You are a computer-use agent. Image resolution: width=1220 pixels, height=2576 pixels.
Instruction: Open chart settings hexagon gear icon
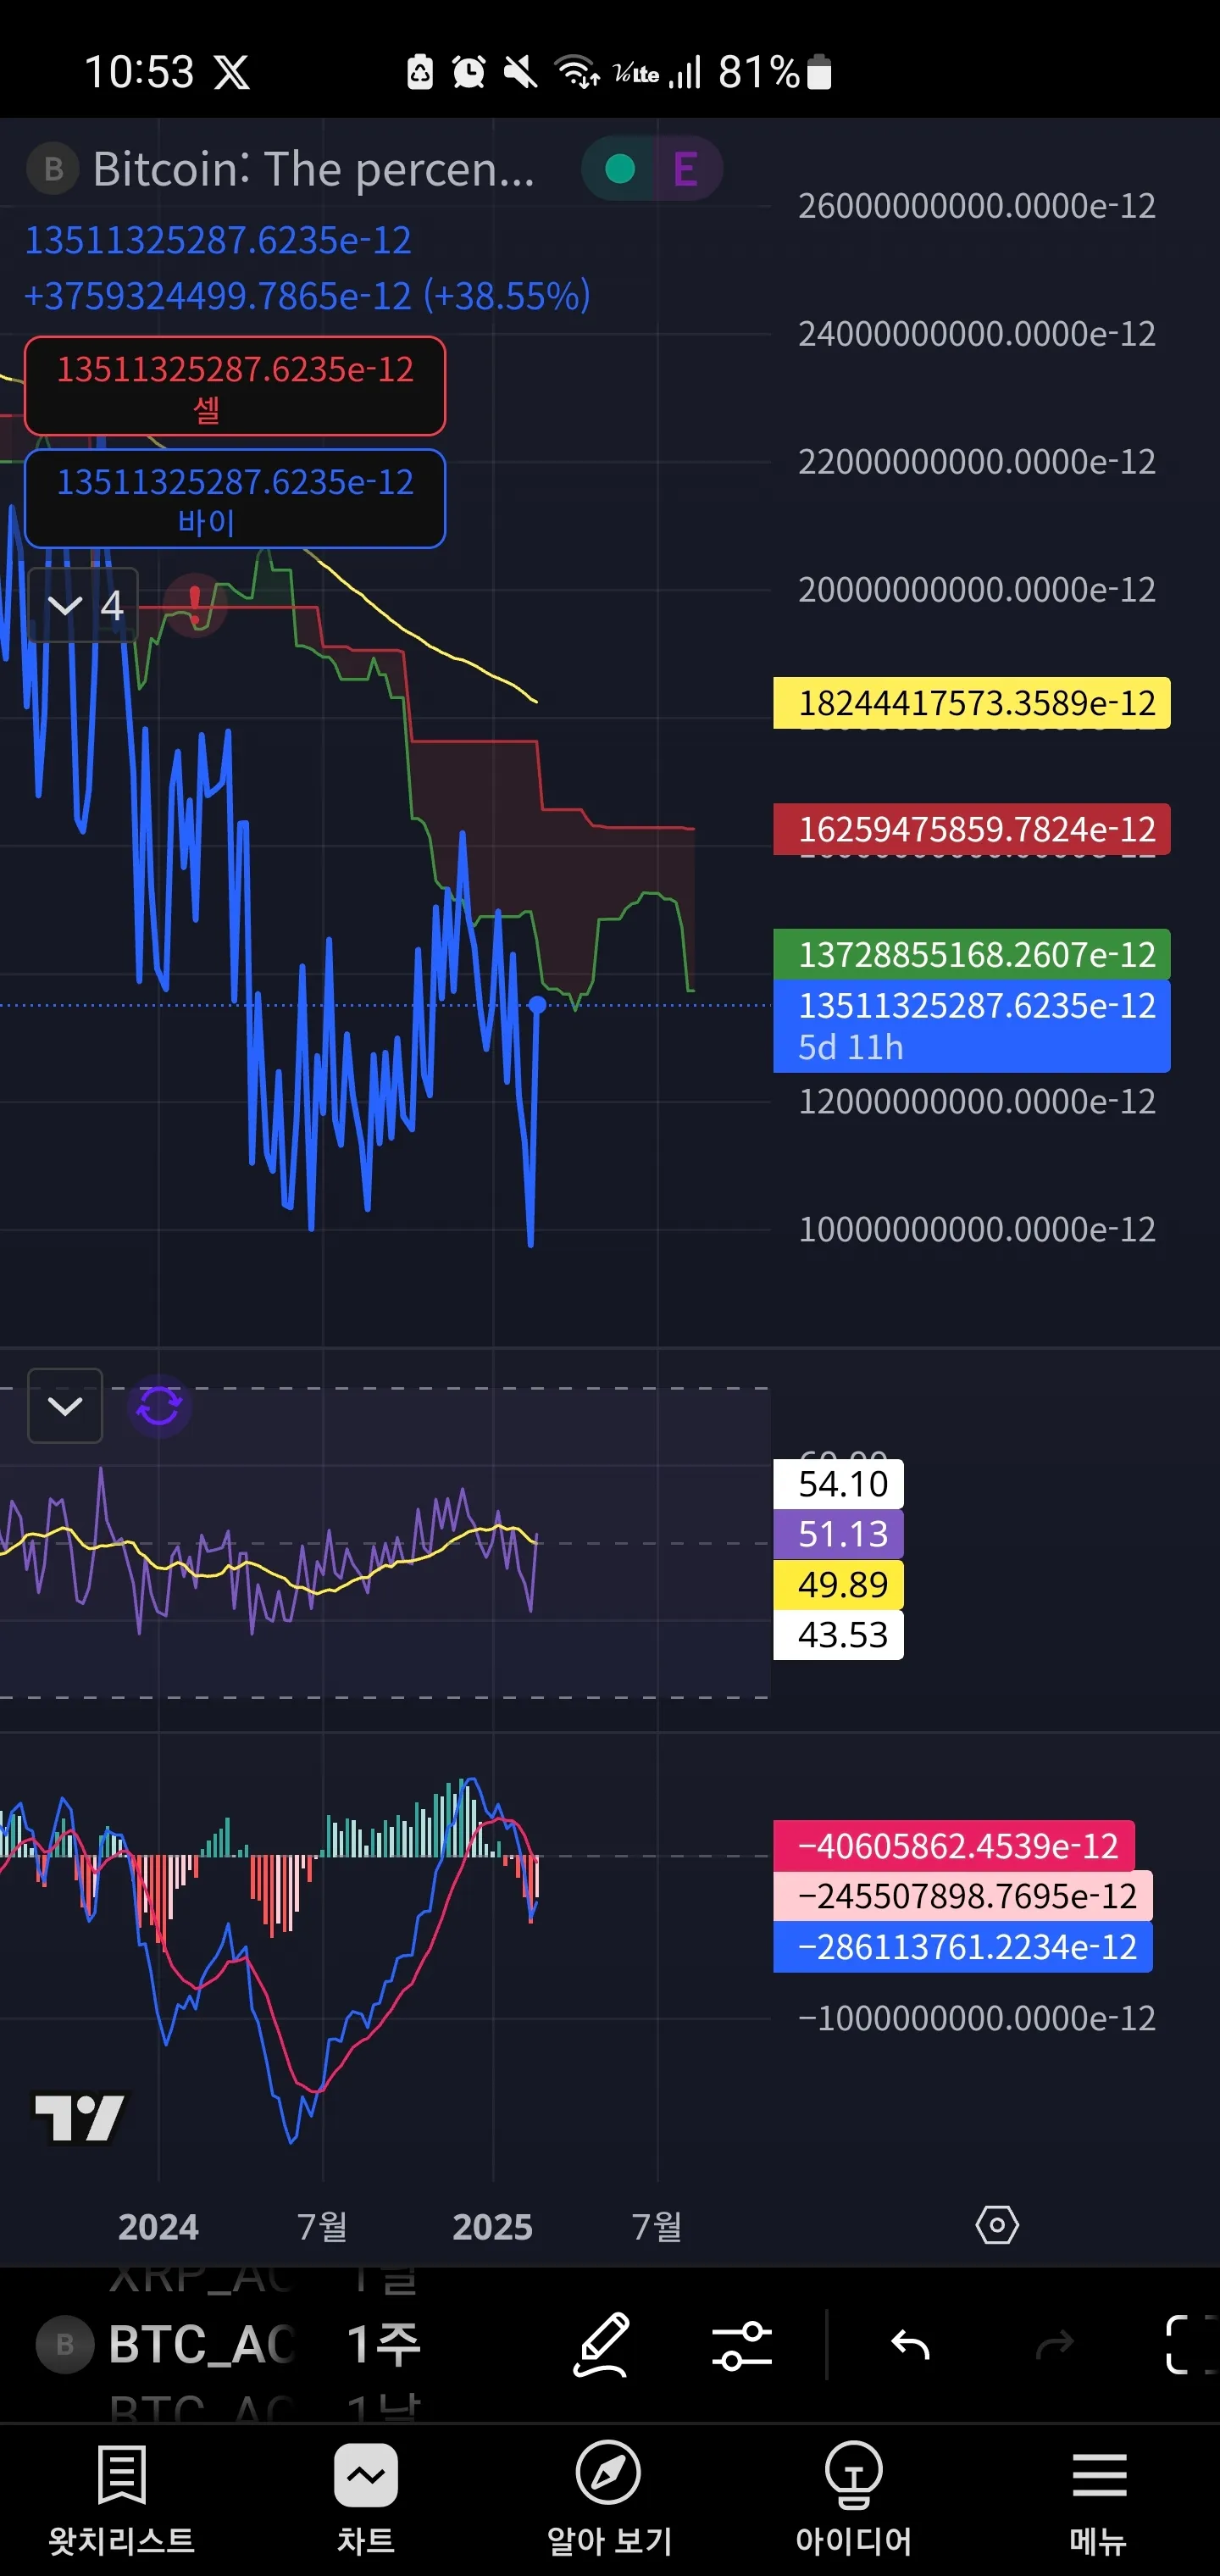(997, 2226)
